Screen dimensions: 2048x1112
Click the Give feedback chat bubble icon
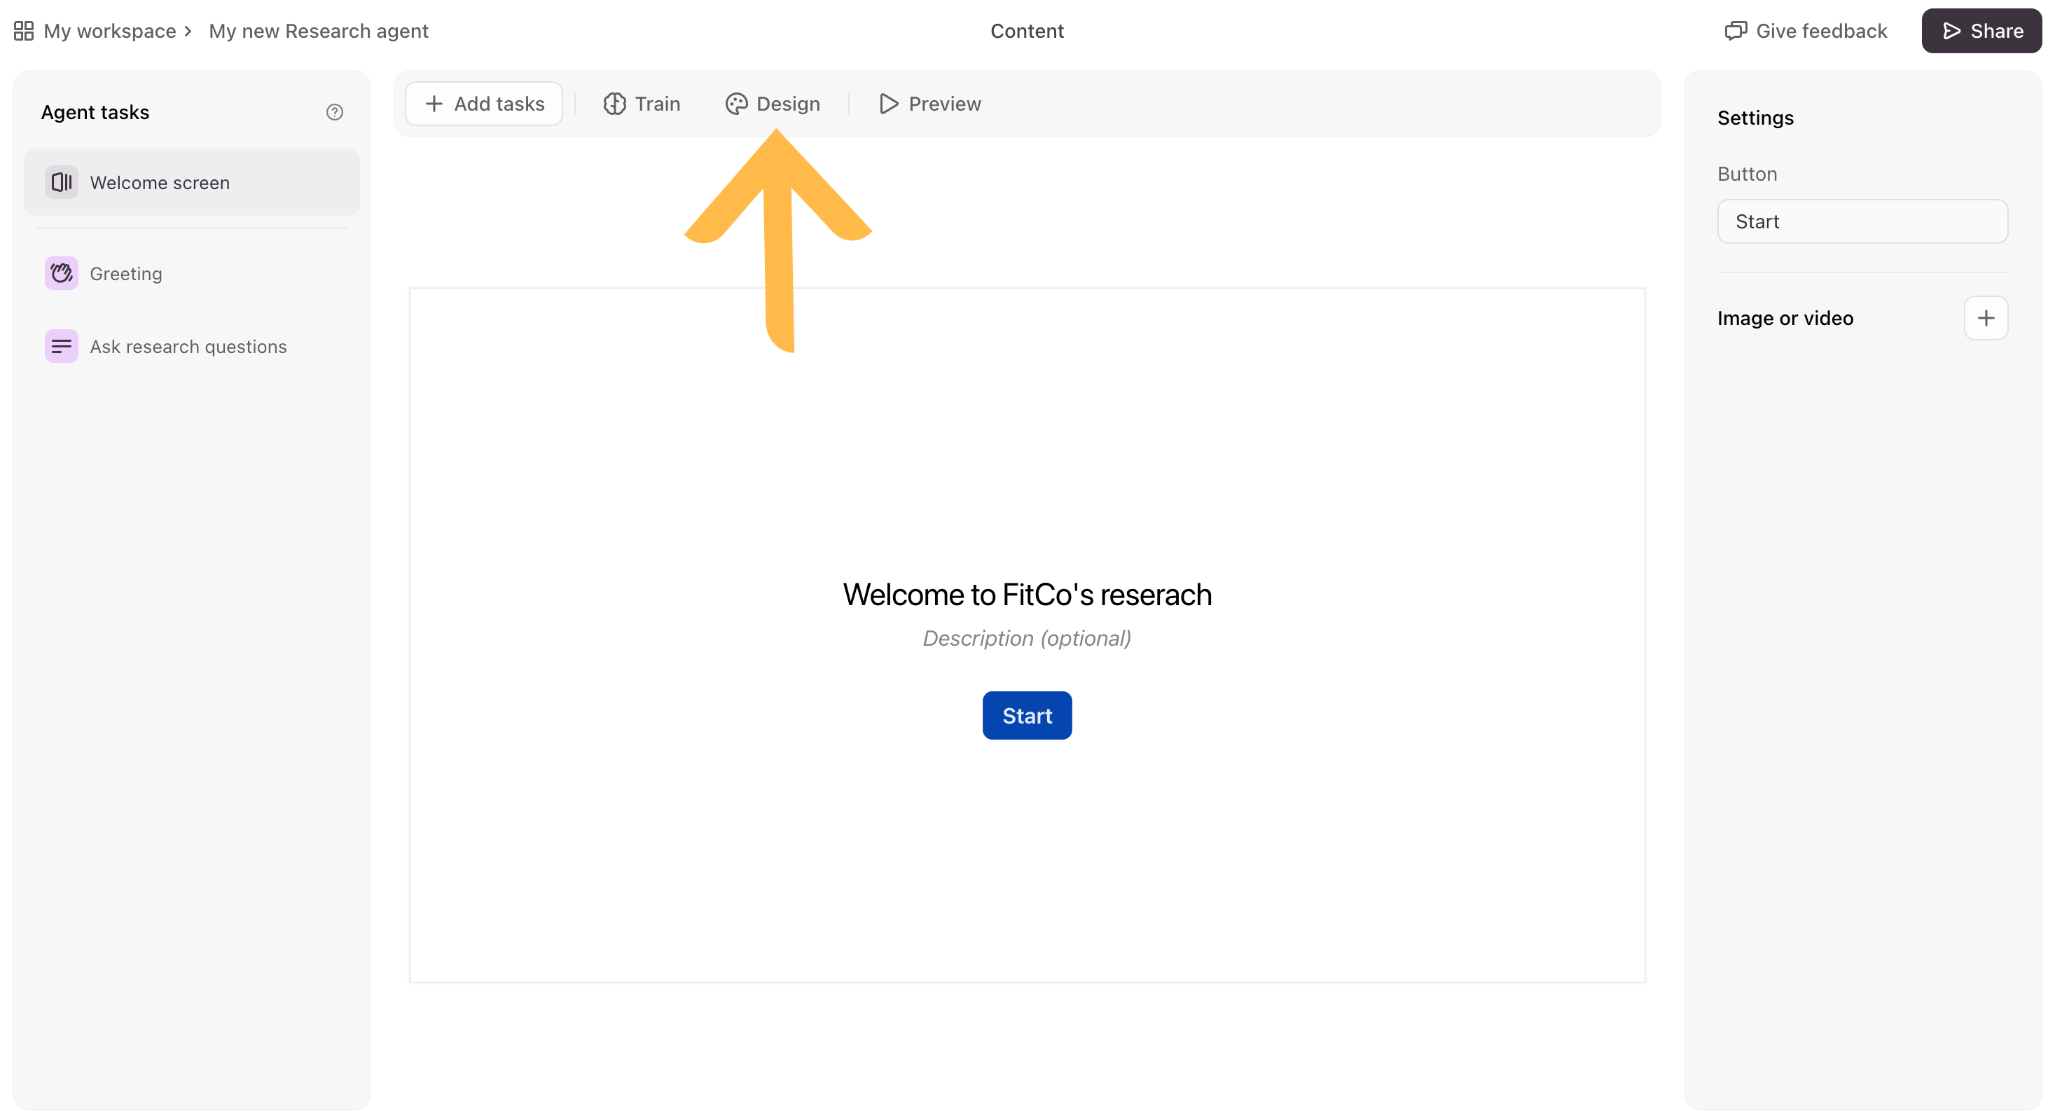[x=1736, y=31]
